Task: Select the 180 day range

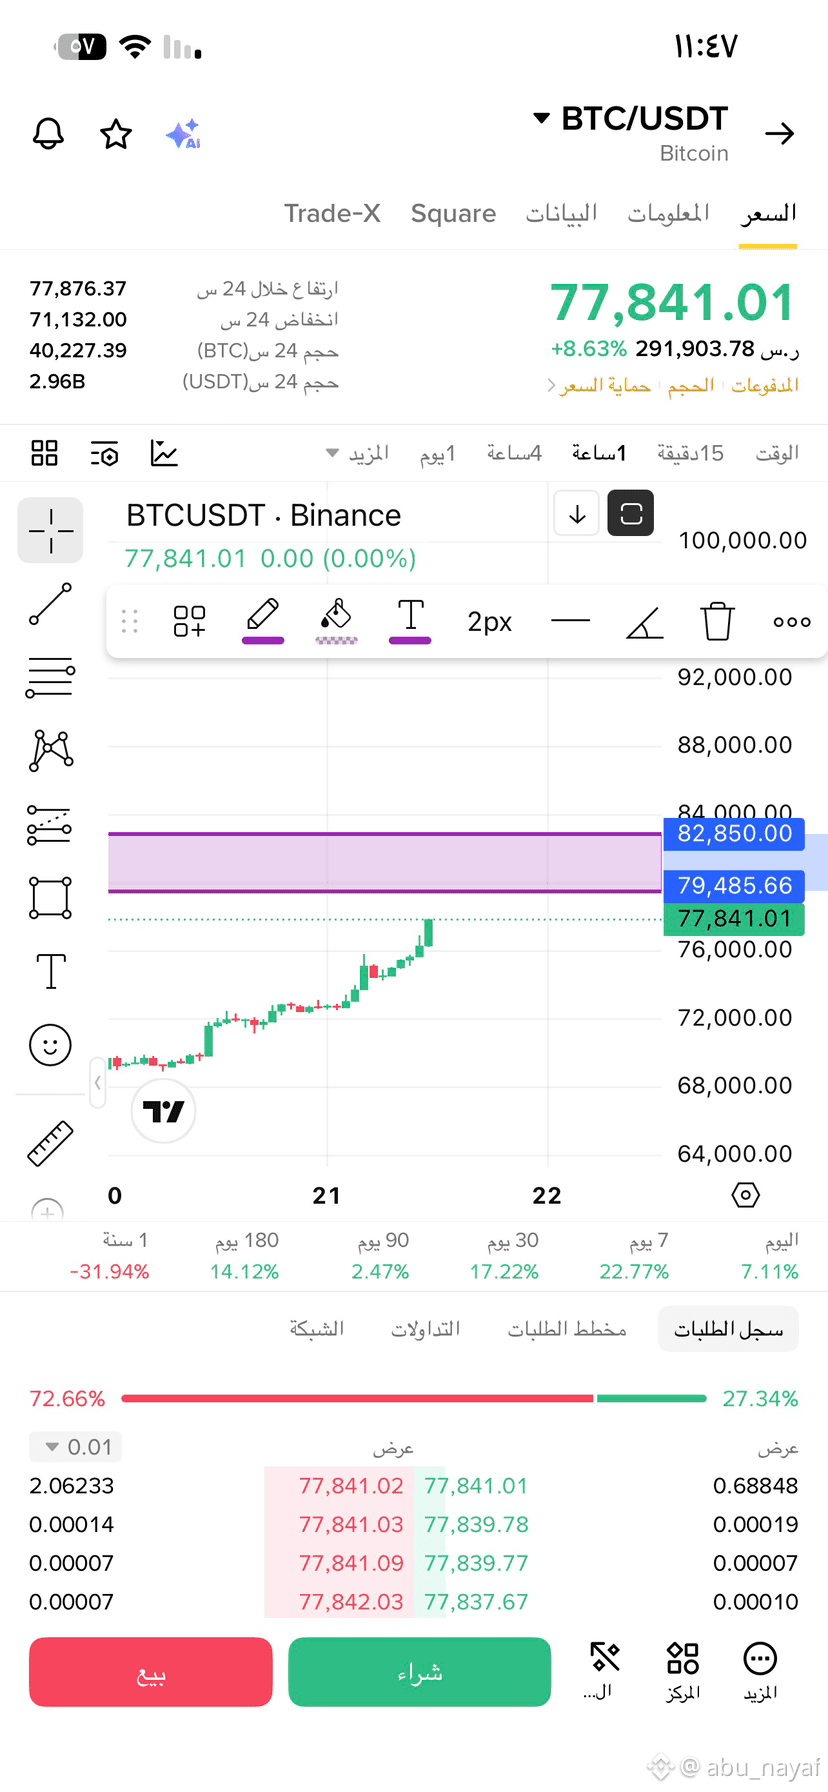Action: (245, 1256)
